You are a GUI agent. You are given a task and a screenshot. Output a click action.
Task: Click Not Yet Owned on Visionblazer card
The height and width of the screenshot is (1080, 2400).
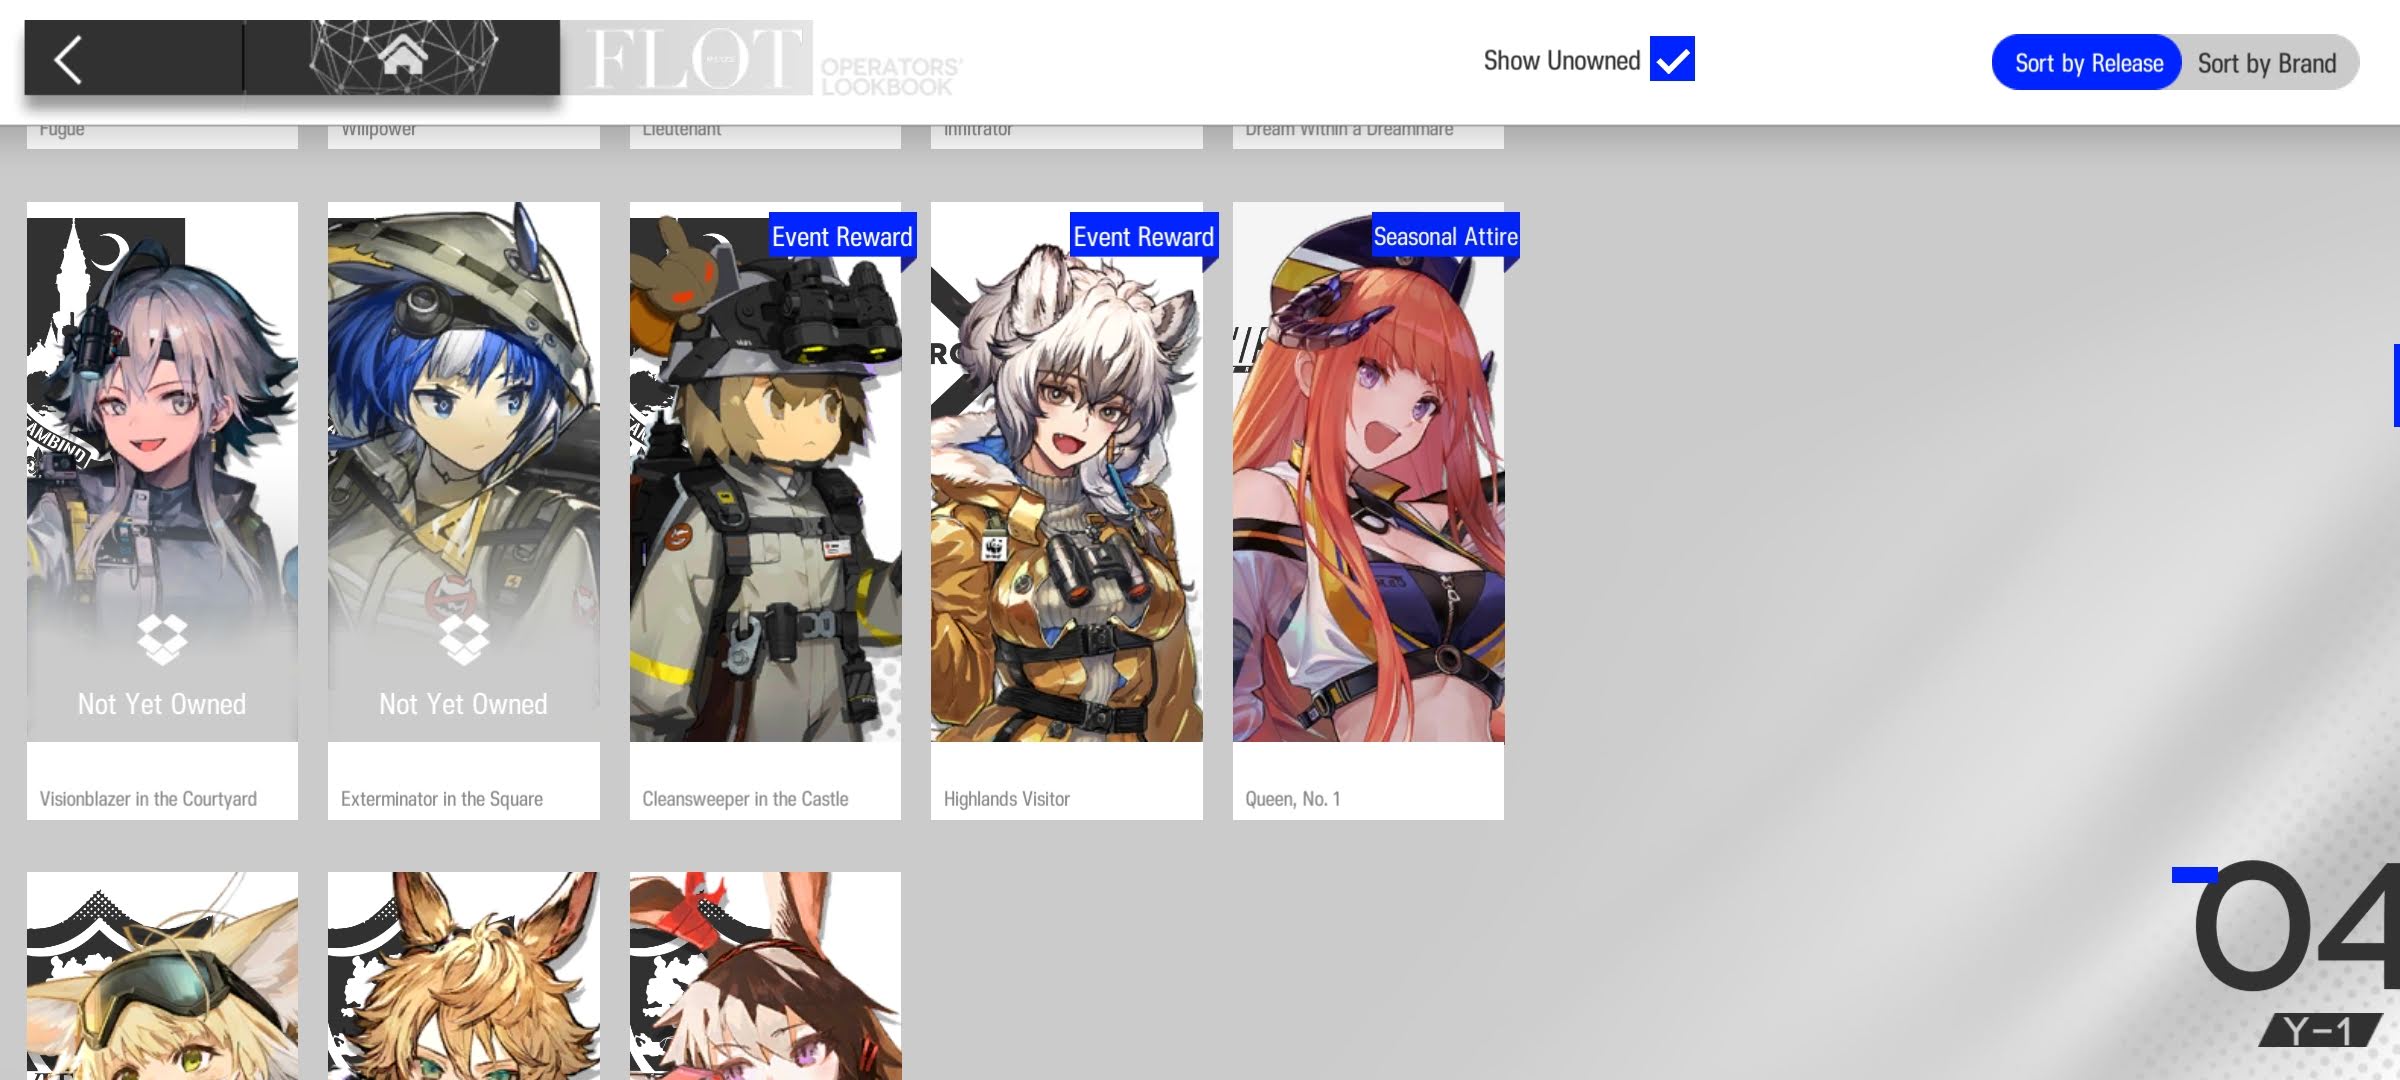(162, 704)
